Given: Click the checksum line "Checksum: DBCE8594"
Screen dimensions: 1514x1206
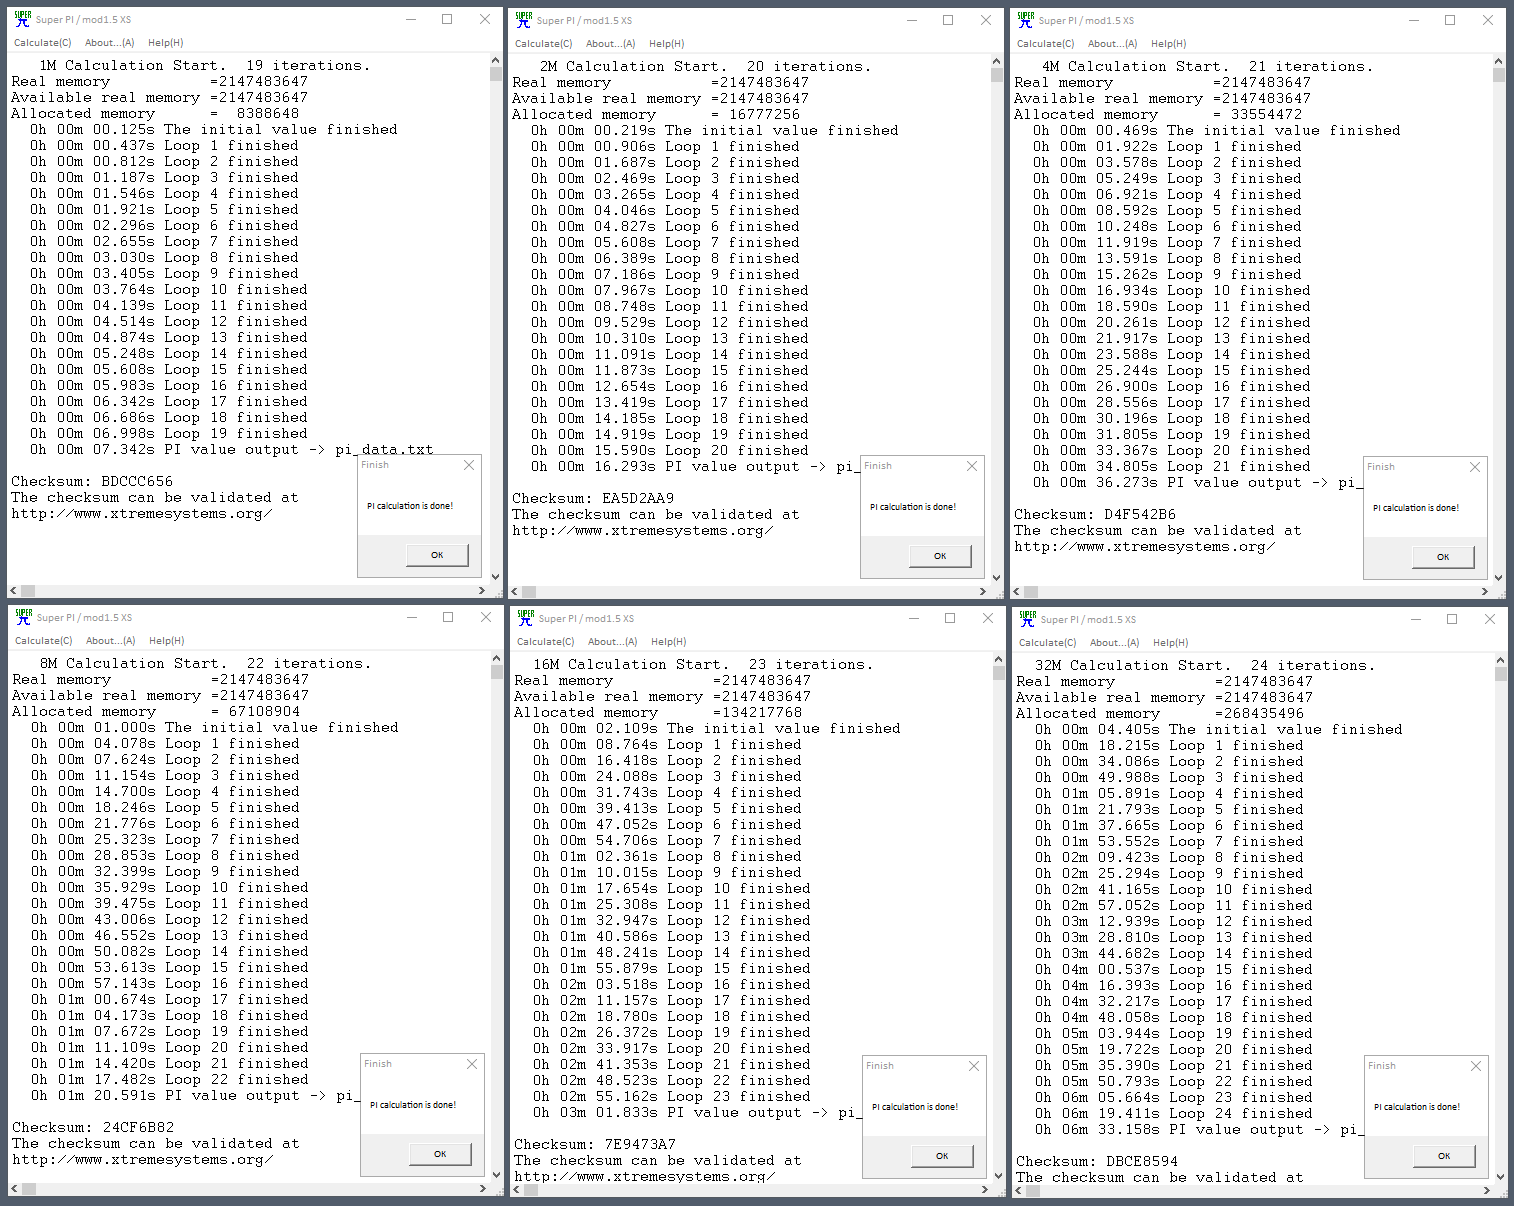Looking at the screenshot, I should (x=1097, y=1161).
